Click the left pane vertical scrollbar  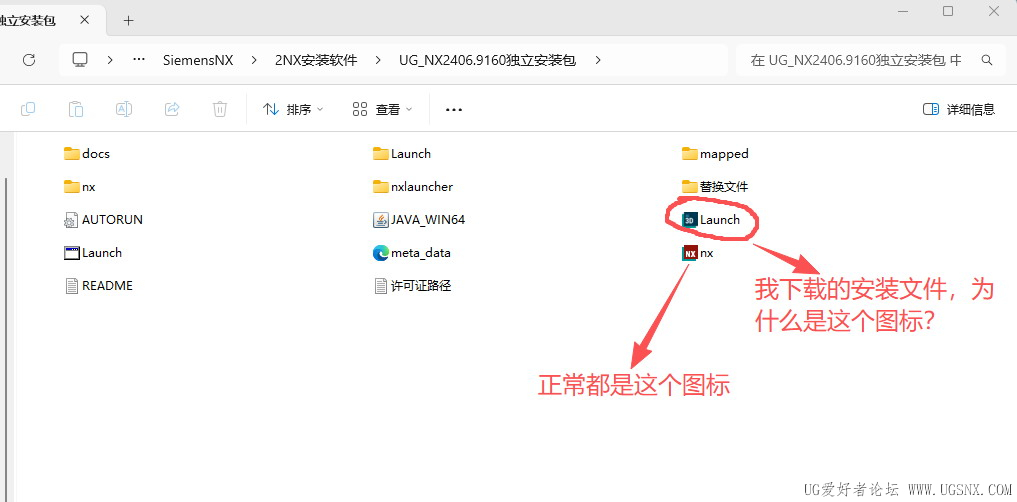pos(6,339)
